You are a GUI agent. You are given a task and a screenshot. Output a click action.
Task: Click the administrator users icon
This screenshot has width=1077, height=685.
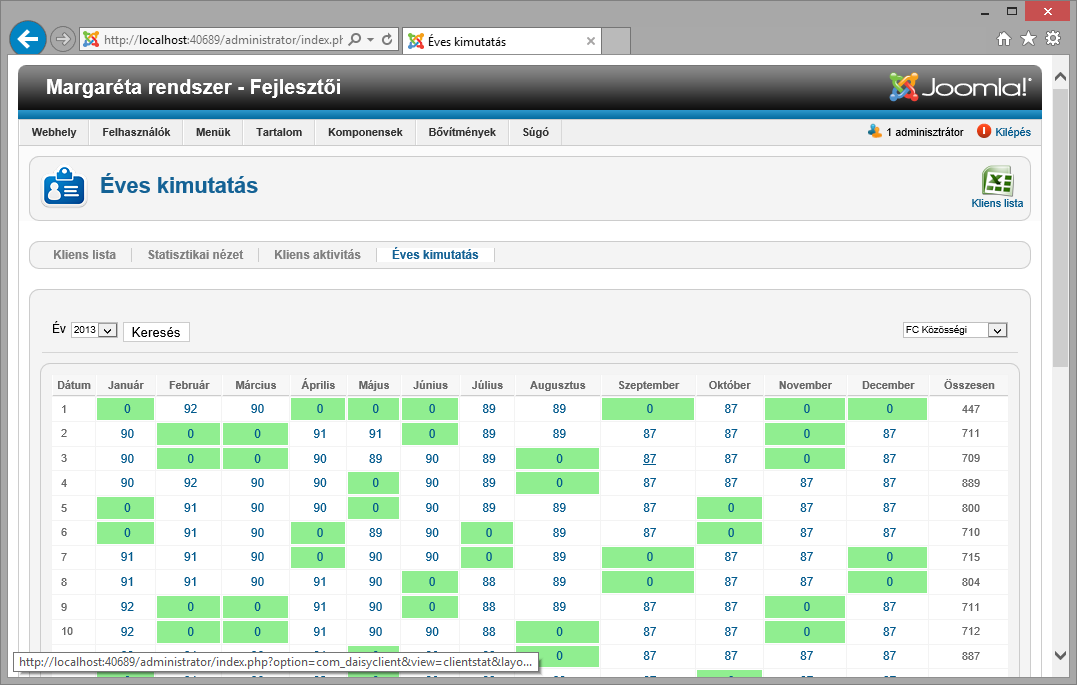pos(874,131)
